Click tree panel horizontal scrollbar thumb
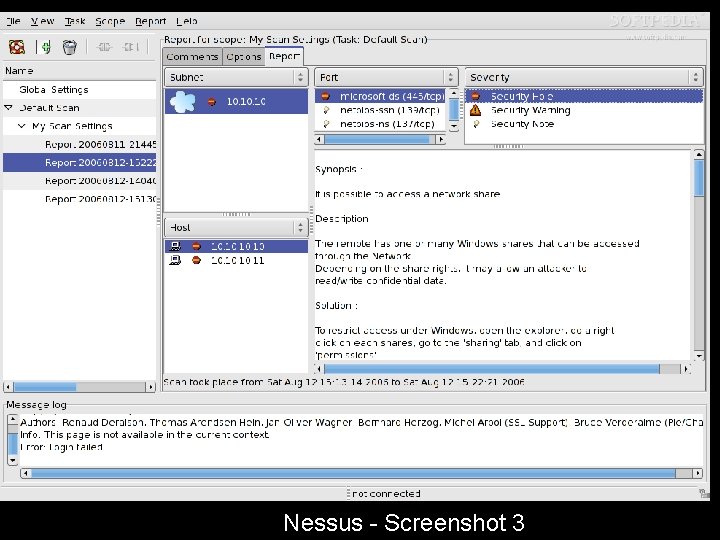The width and height of the screenshot is (720, 540). click(x=45, y=387)
